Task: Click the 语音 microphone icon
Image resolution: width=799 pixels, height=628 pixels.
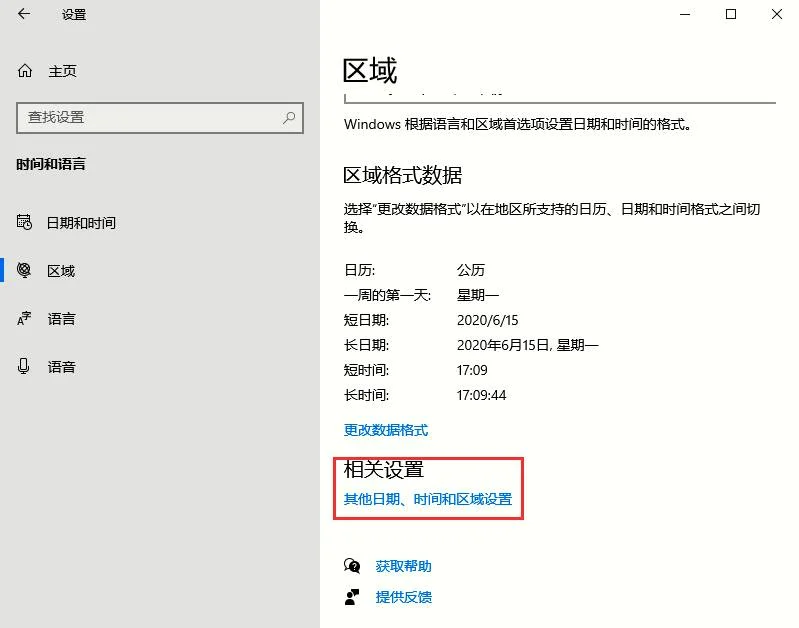Action: 23,366
